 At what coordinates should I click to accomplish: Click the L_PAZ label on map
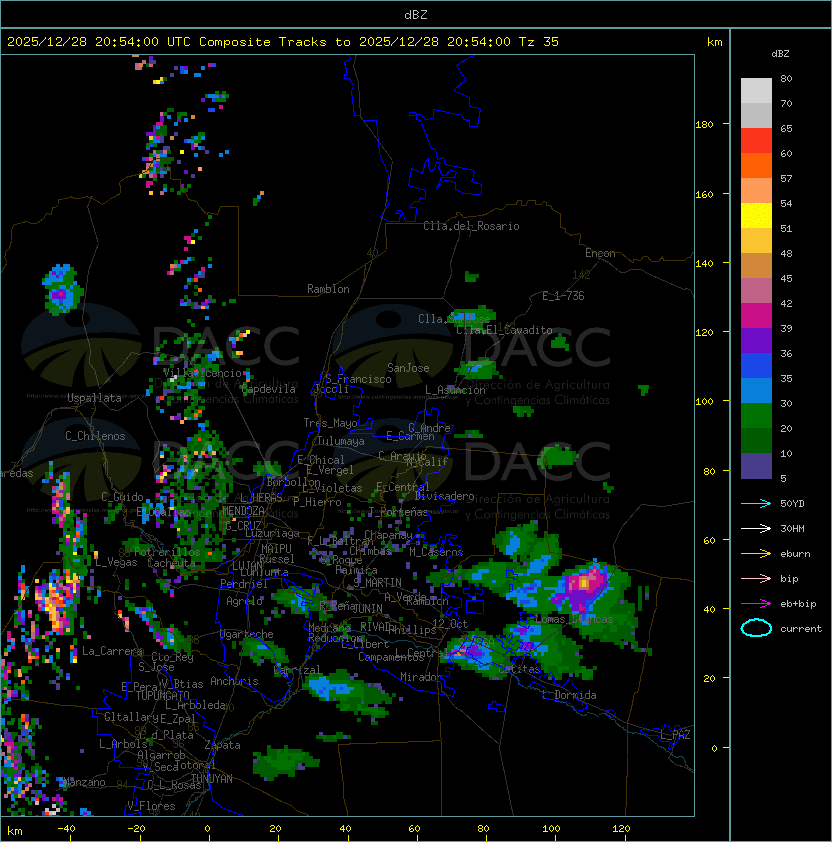(675, 735)
